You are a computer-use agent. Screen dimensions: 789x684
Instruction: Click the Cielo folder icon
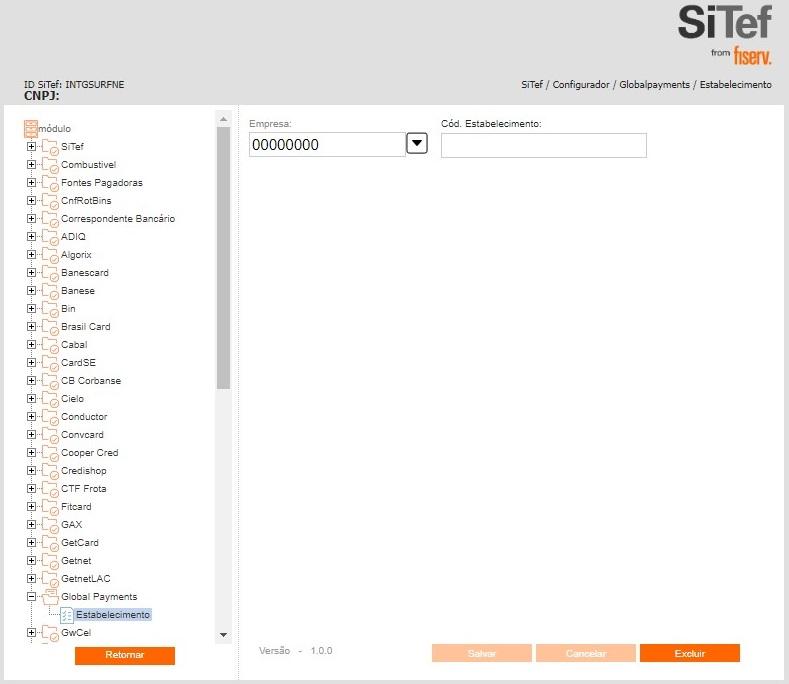(50, 399)
